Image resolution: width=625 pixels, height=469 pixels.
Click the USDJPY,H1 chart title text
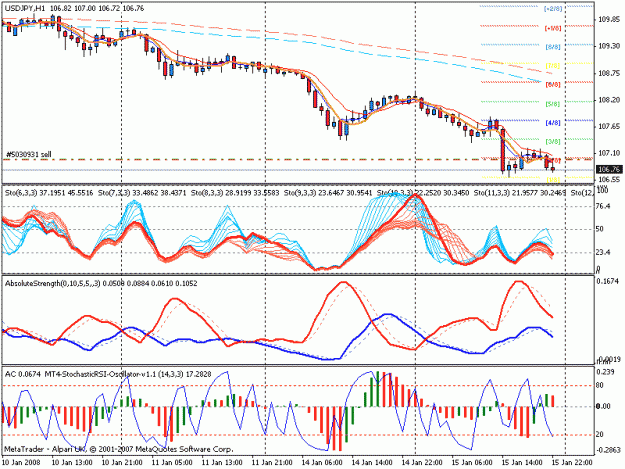[x=25, y=8]
